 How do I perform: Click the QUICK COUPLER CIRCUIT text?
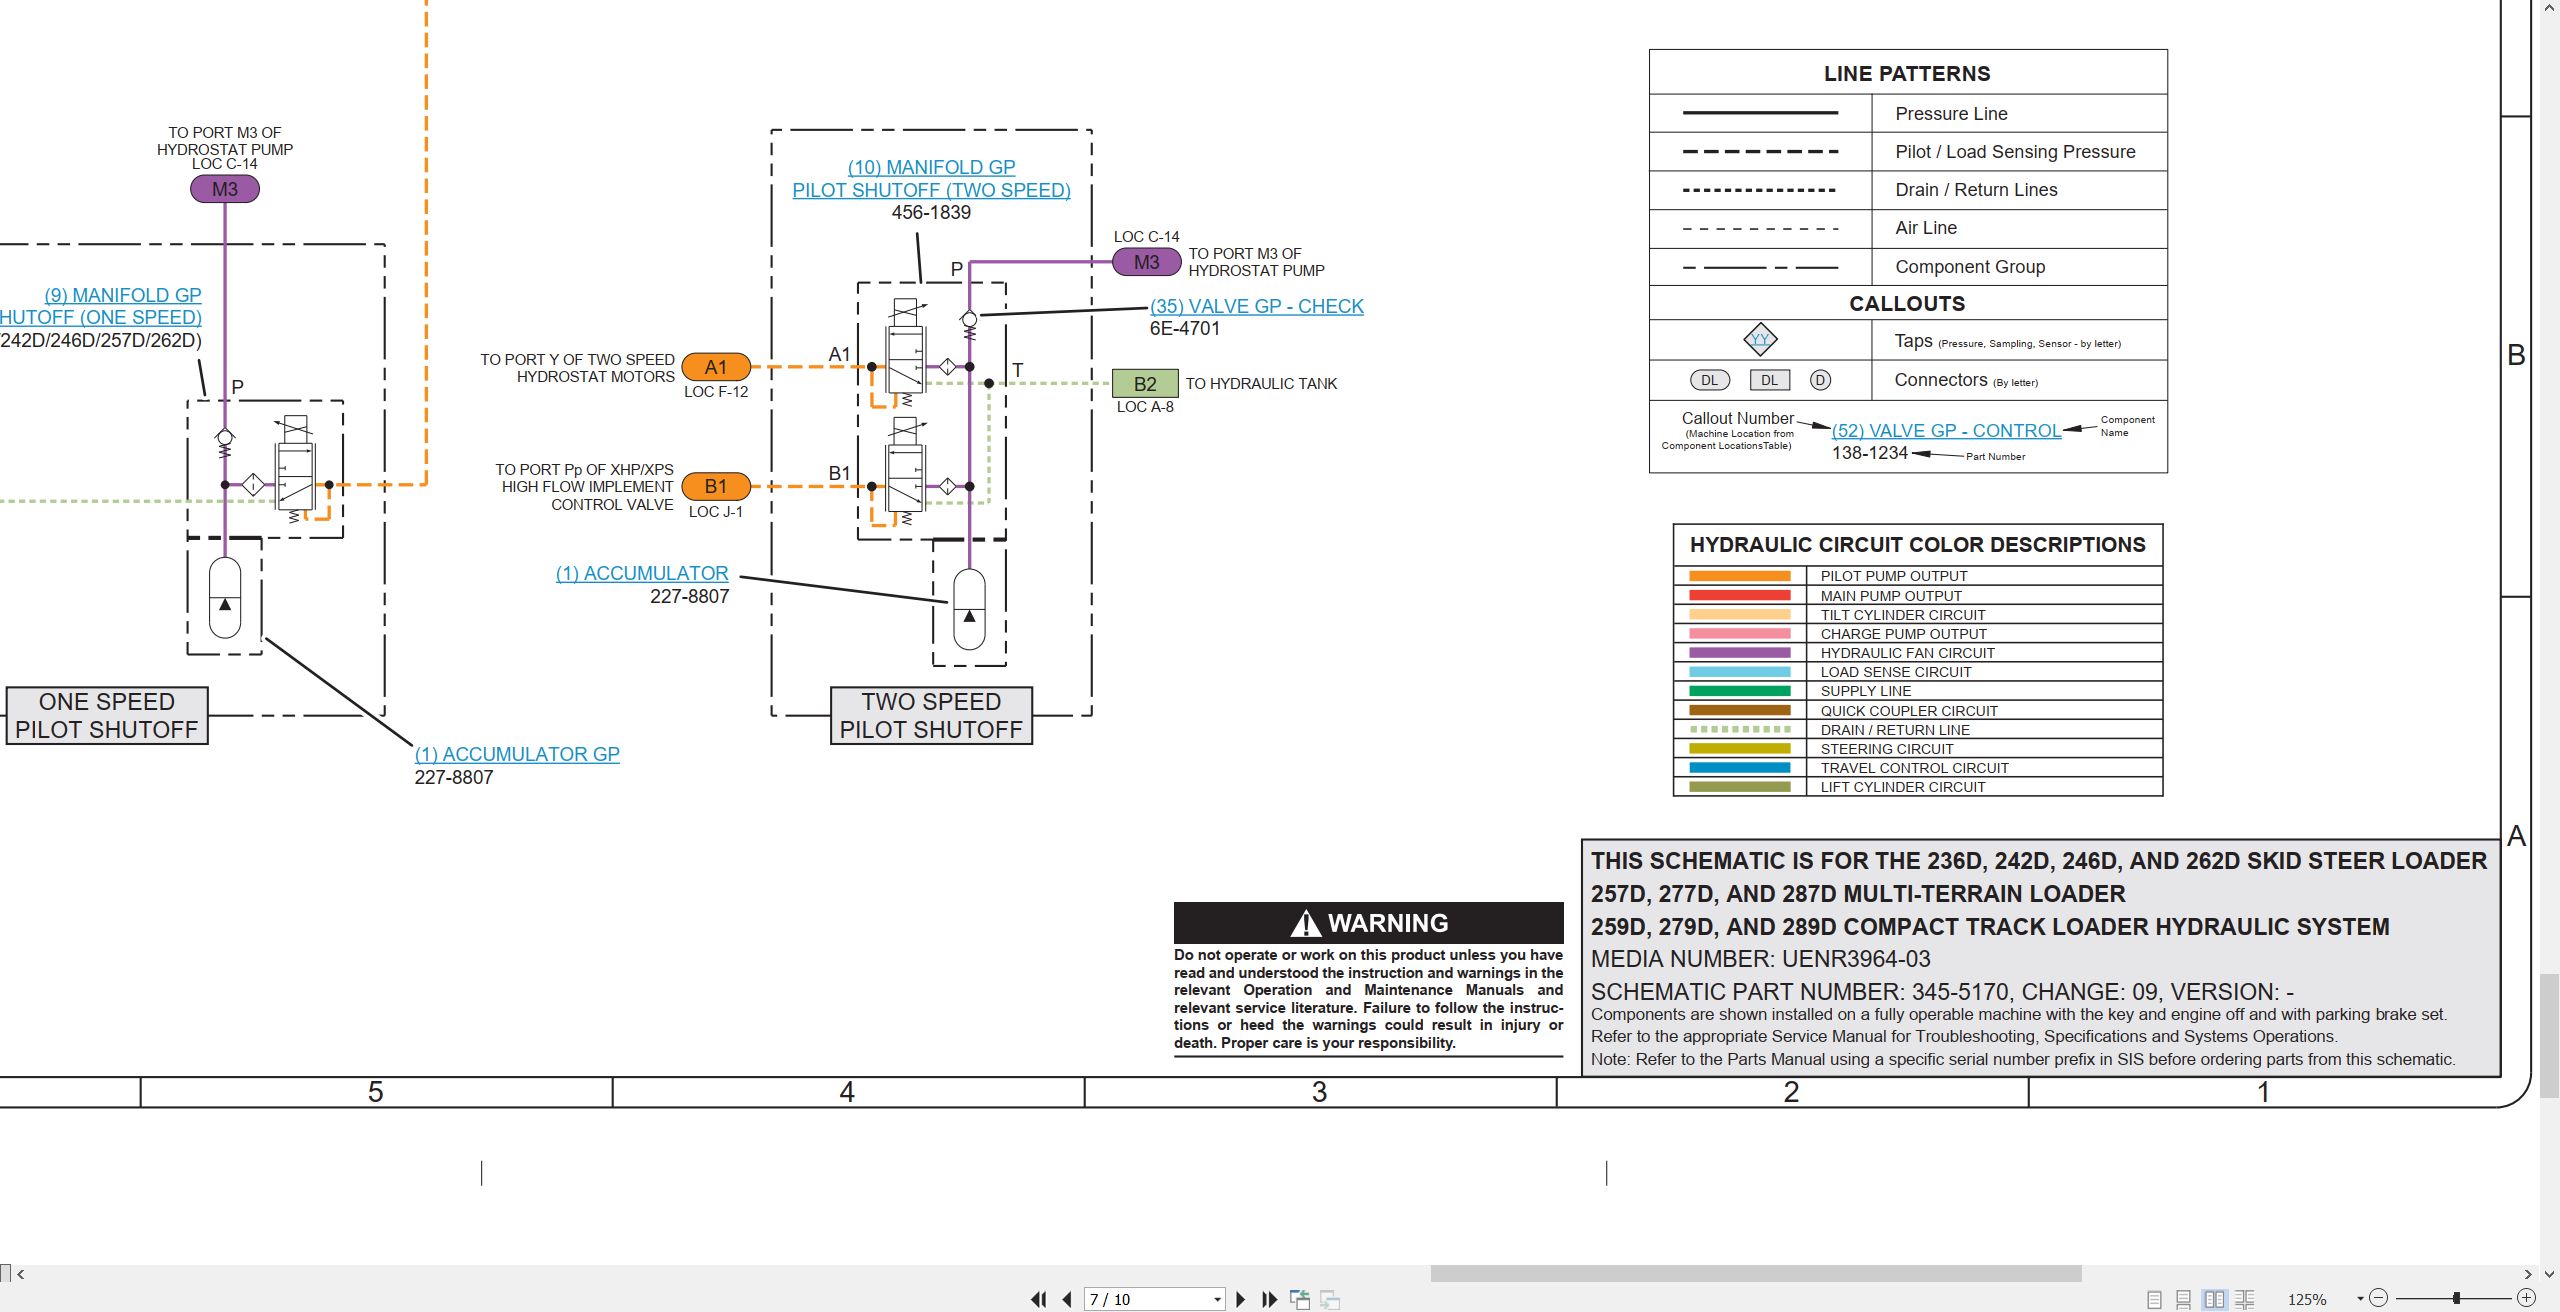coord(1908,711)
